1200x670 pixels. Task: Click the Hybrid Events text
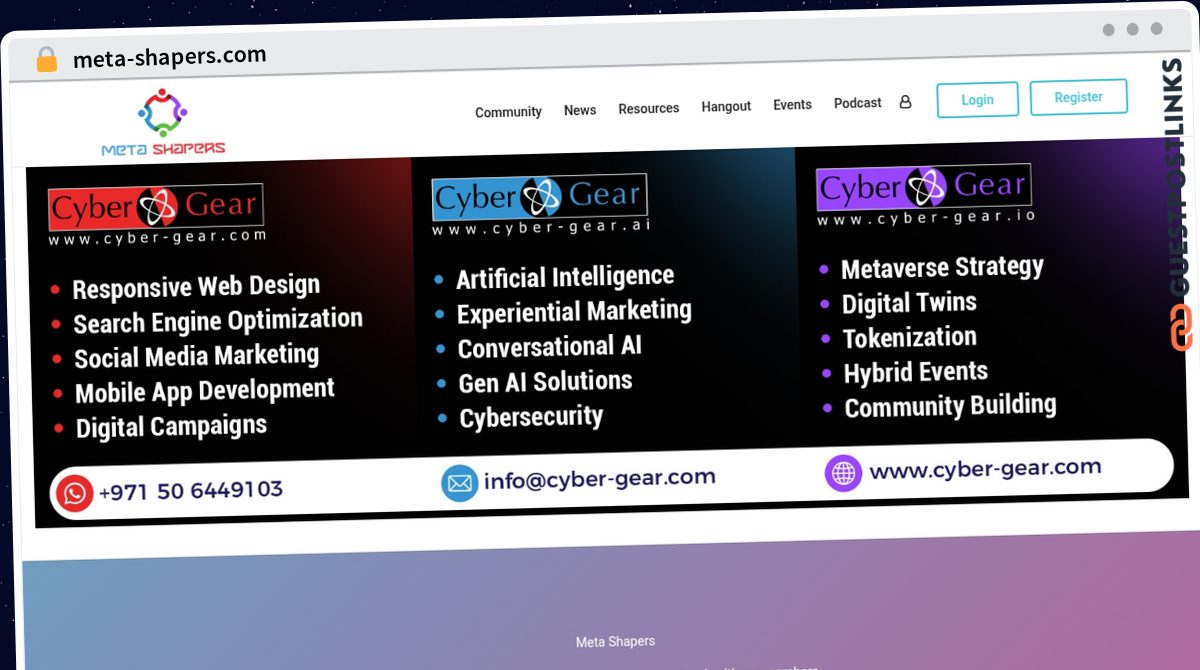916,372
